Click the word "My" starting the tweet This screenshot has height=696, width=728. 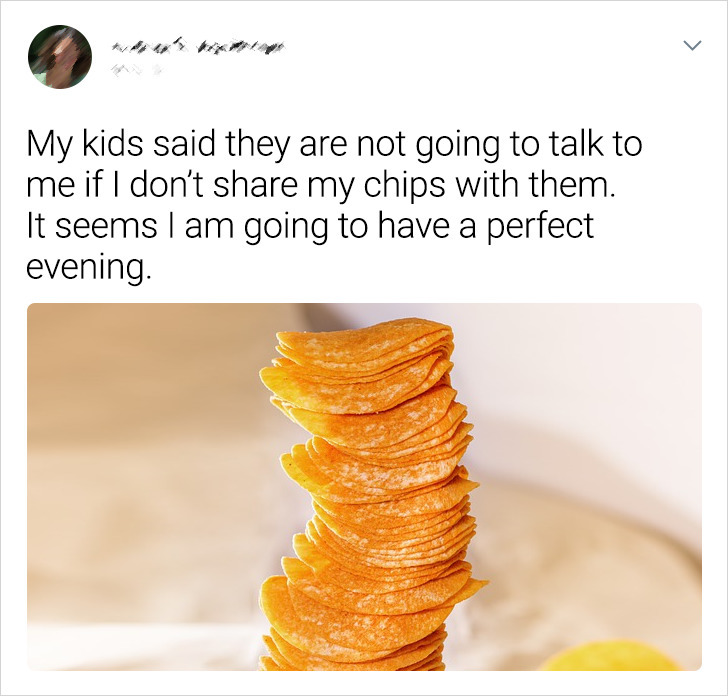click(x=50, y=145)
